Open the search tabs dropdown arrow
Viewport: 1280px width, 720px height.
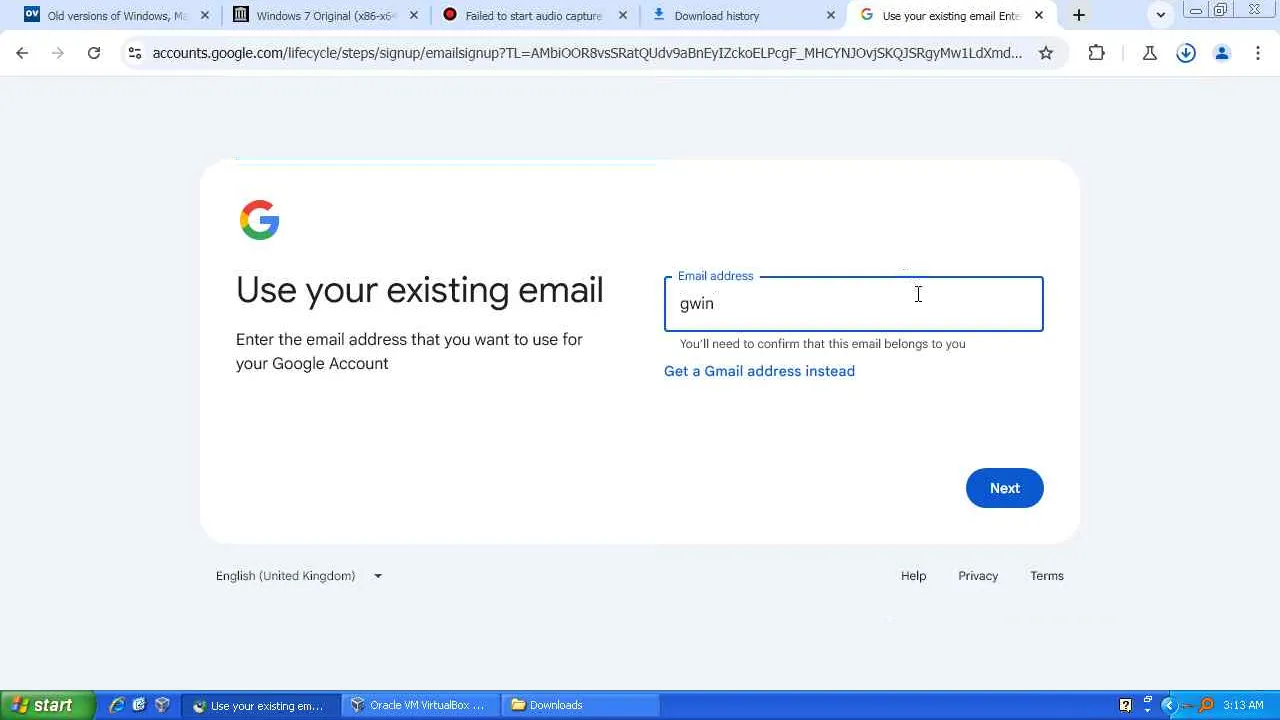click(x=1161, y=15)
